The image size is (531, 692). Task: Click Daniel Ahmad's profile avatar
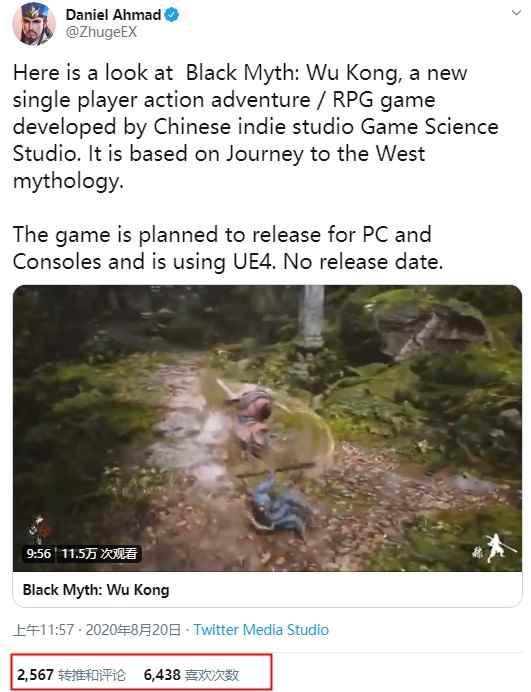[34, 23]
